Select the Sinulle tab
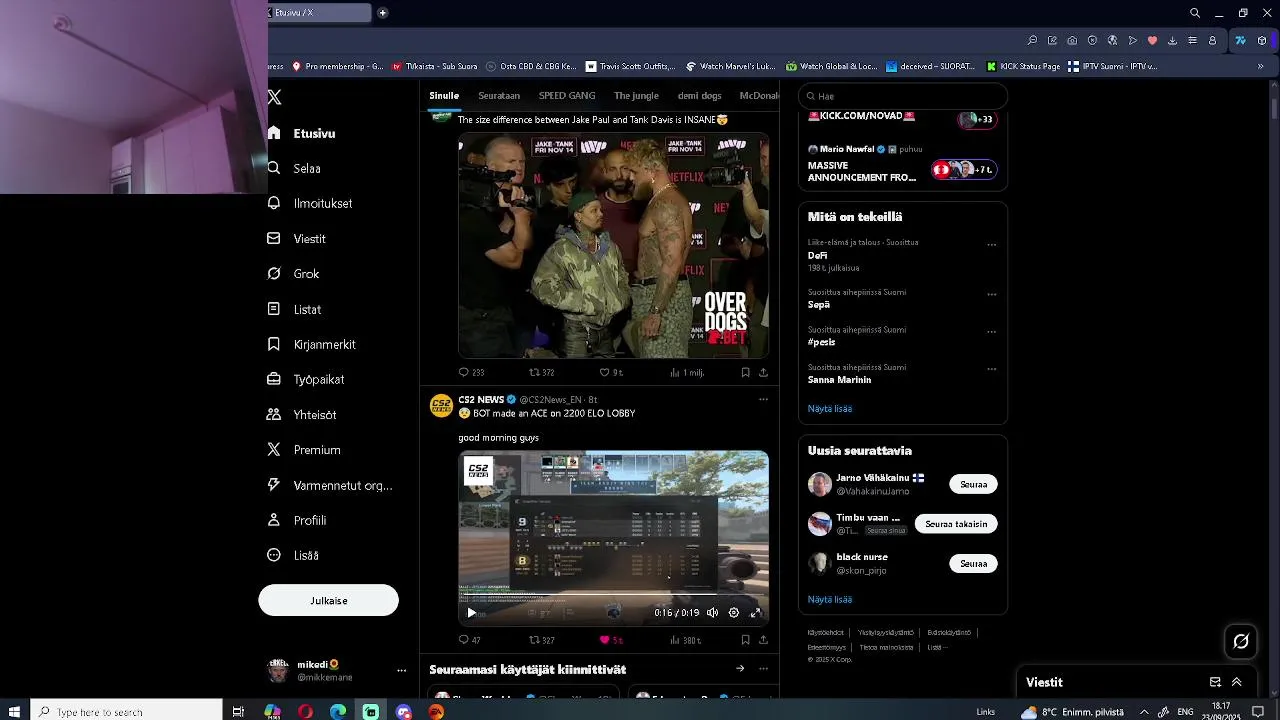 pos(444,96)
